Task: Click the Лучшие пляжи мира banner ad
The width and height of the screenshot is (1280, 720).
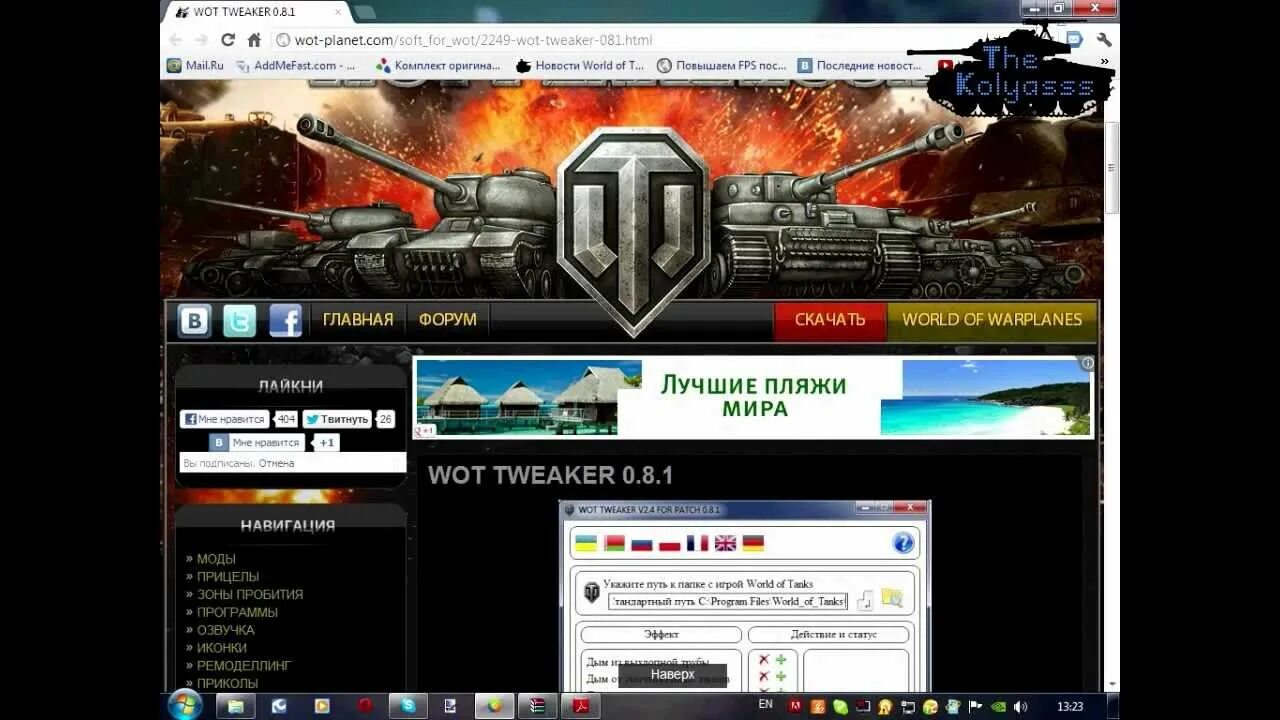Action: point(753,397)
